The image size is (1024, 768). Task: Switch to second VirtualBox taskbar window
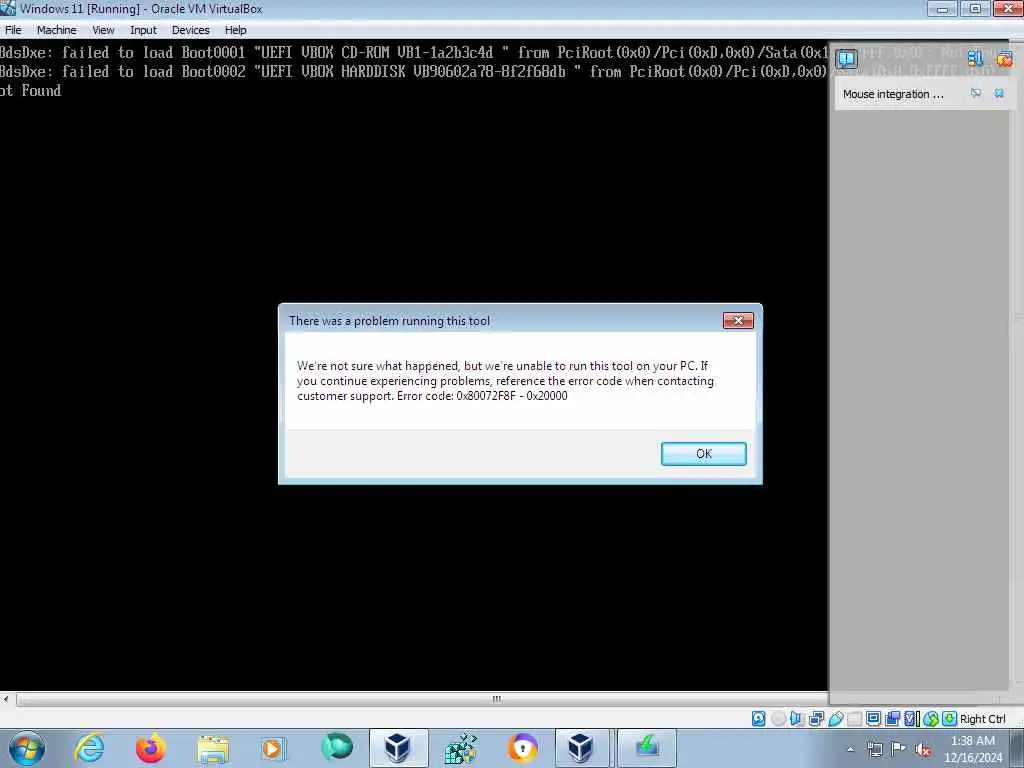point(581,748)
